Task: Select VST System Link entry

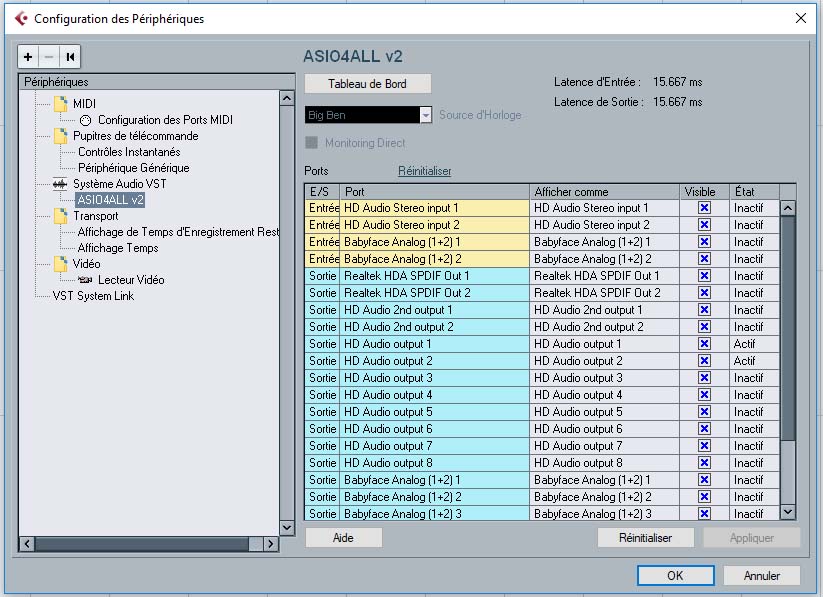Action: coord(93,296)
